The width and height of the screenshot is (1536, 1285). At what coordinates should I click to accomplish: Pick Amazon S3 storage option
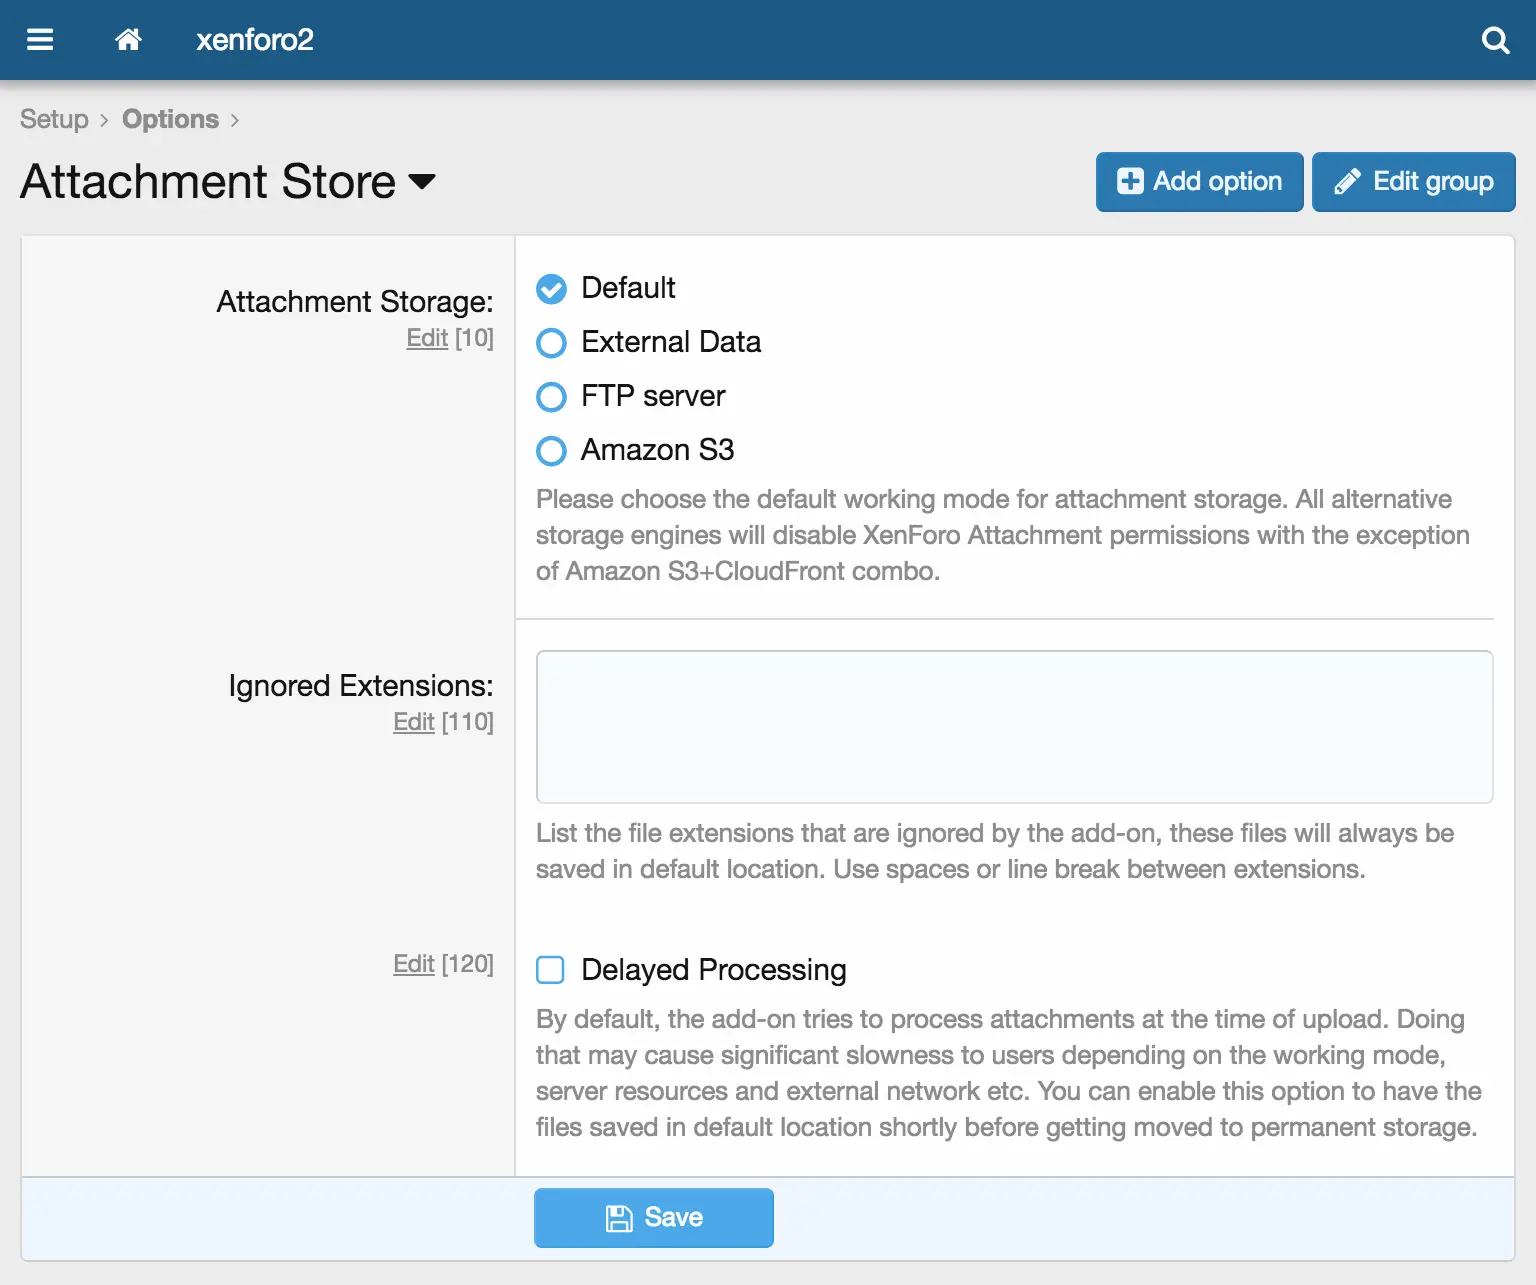pos(551,451)
